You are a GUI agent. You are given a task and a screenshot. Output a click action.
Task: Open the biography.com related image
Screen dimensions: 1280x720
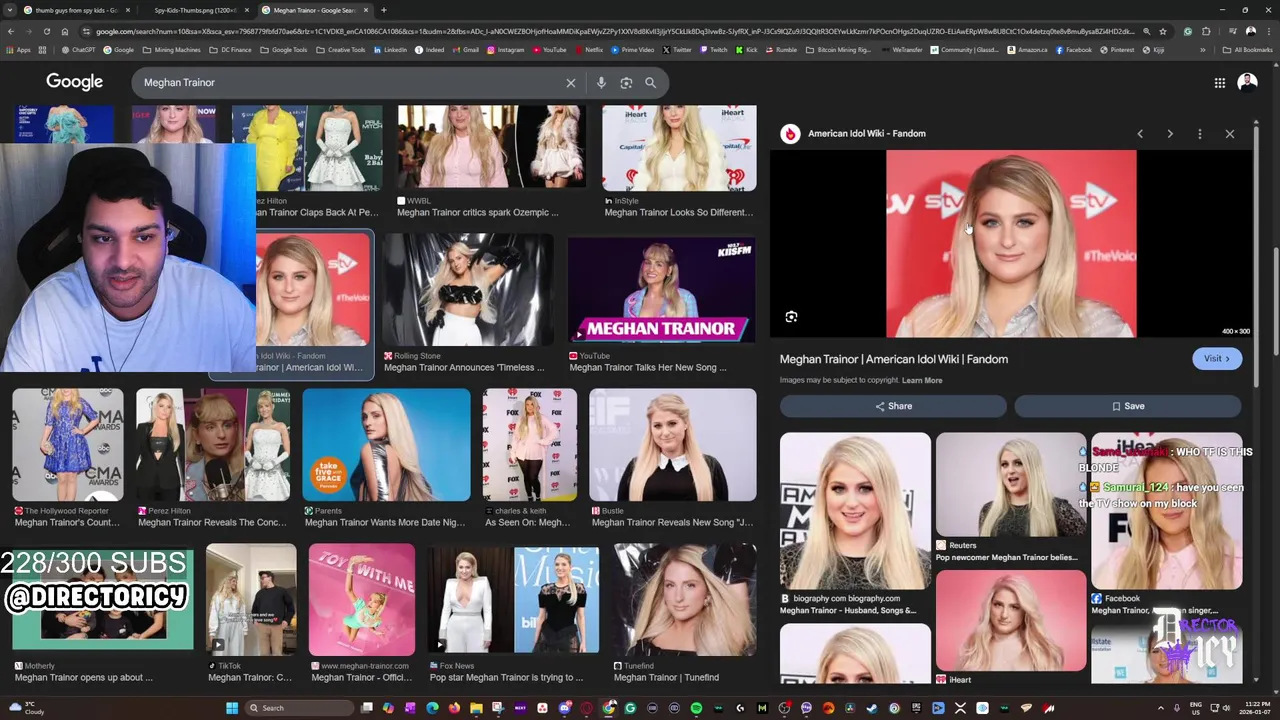pyautogui.click(x=855, y=510)
